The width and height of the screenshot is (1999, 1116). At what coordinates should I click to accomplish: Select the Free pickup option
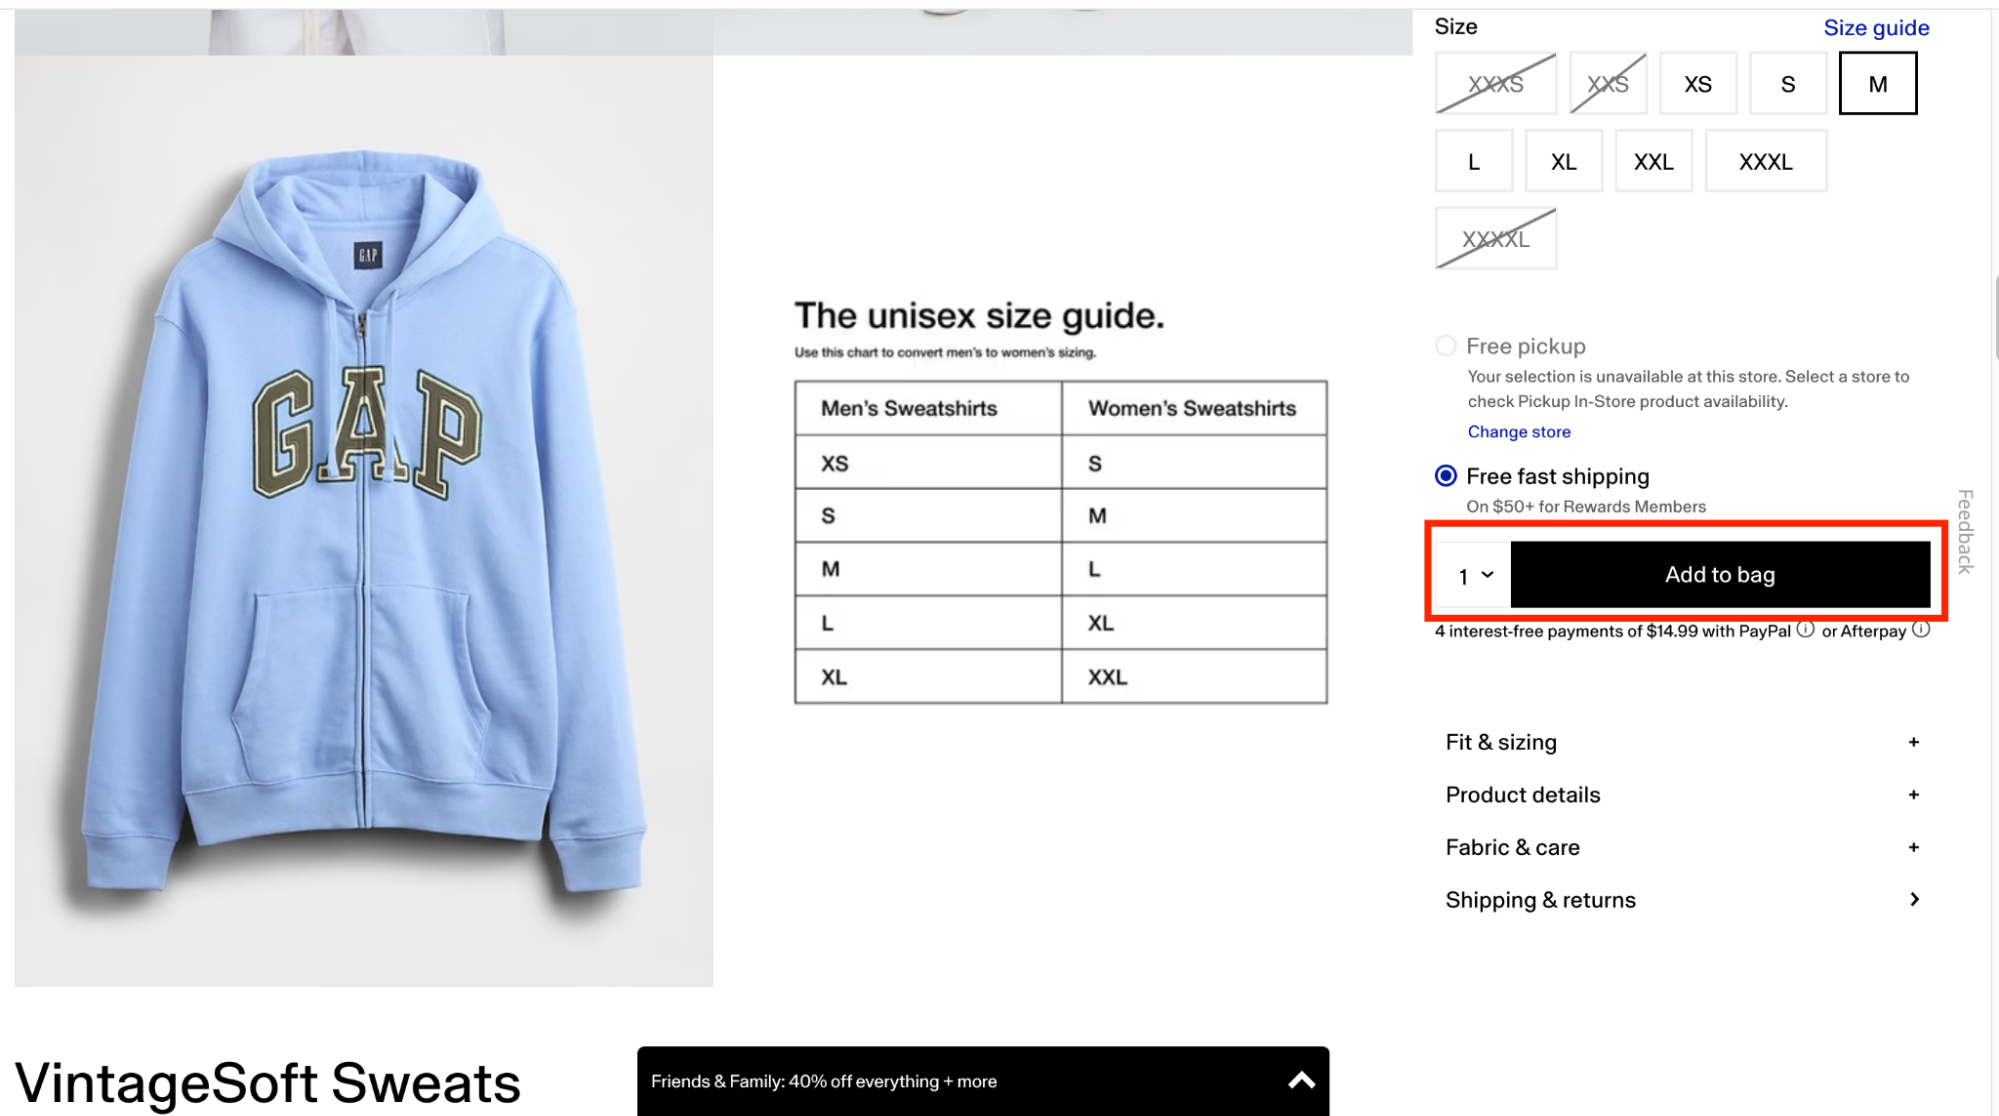[x=1446, y=346]
